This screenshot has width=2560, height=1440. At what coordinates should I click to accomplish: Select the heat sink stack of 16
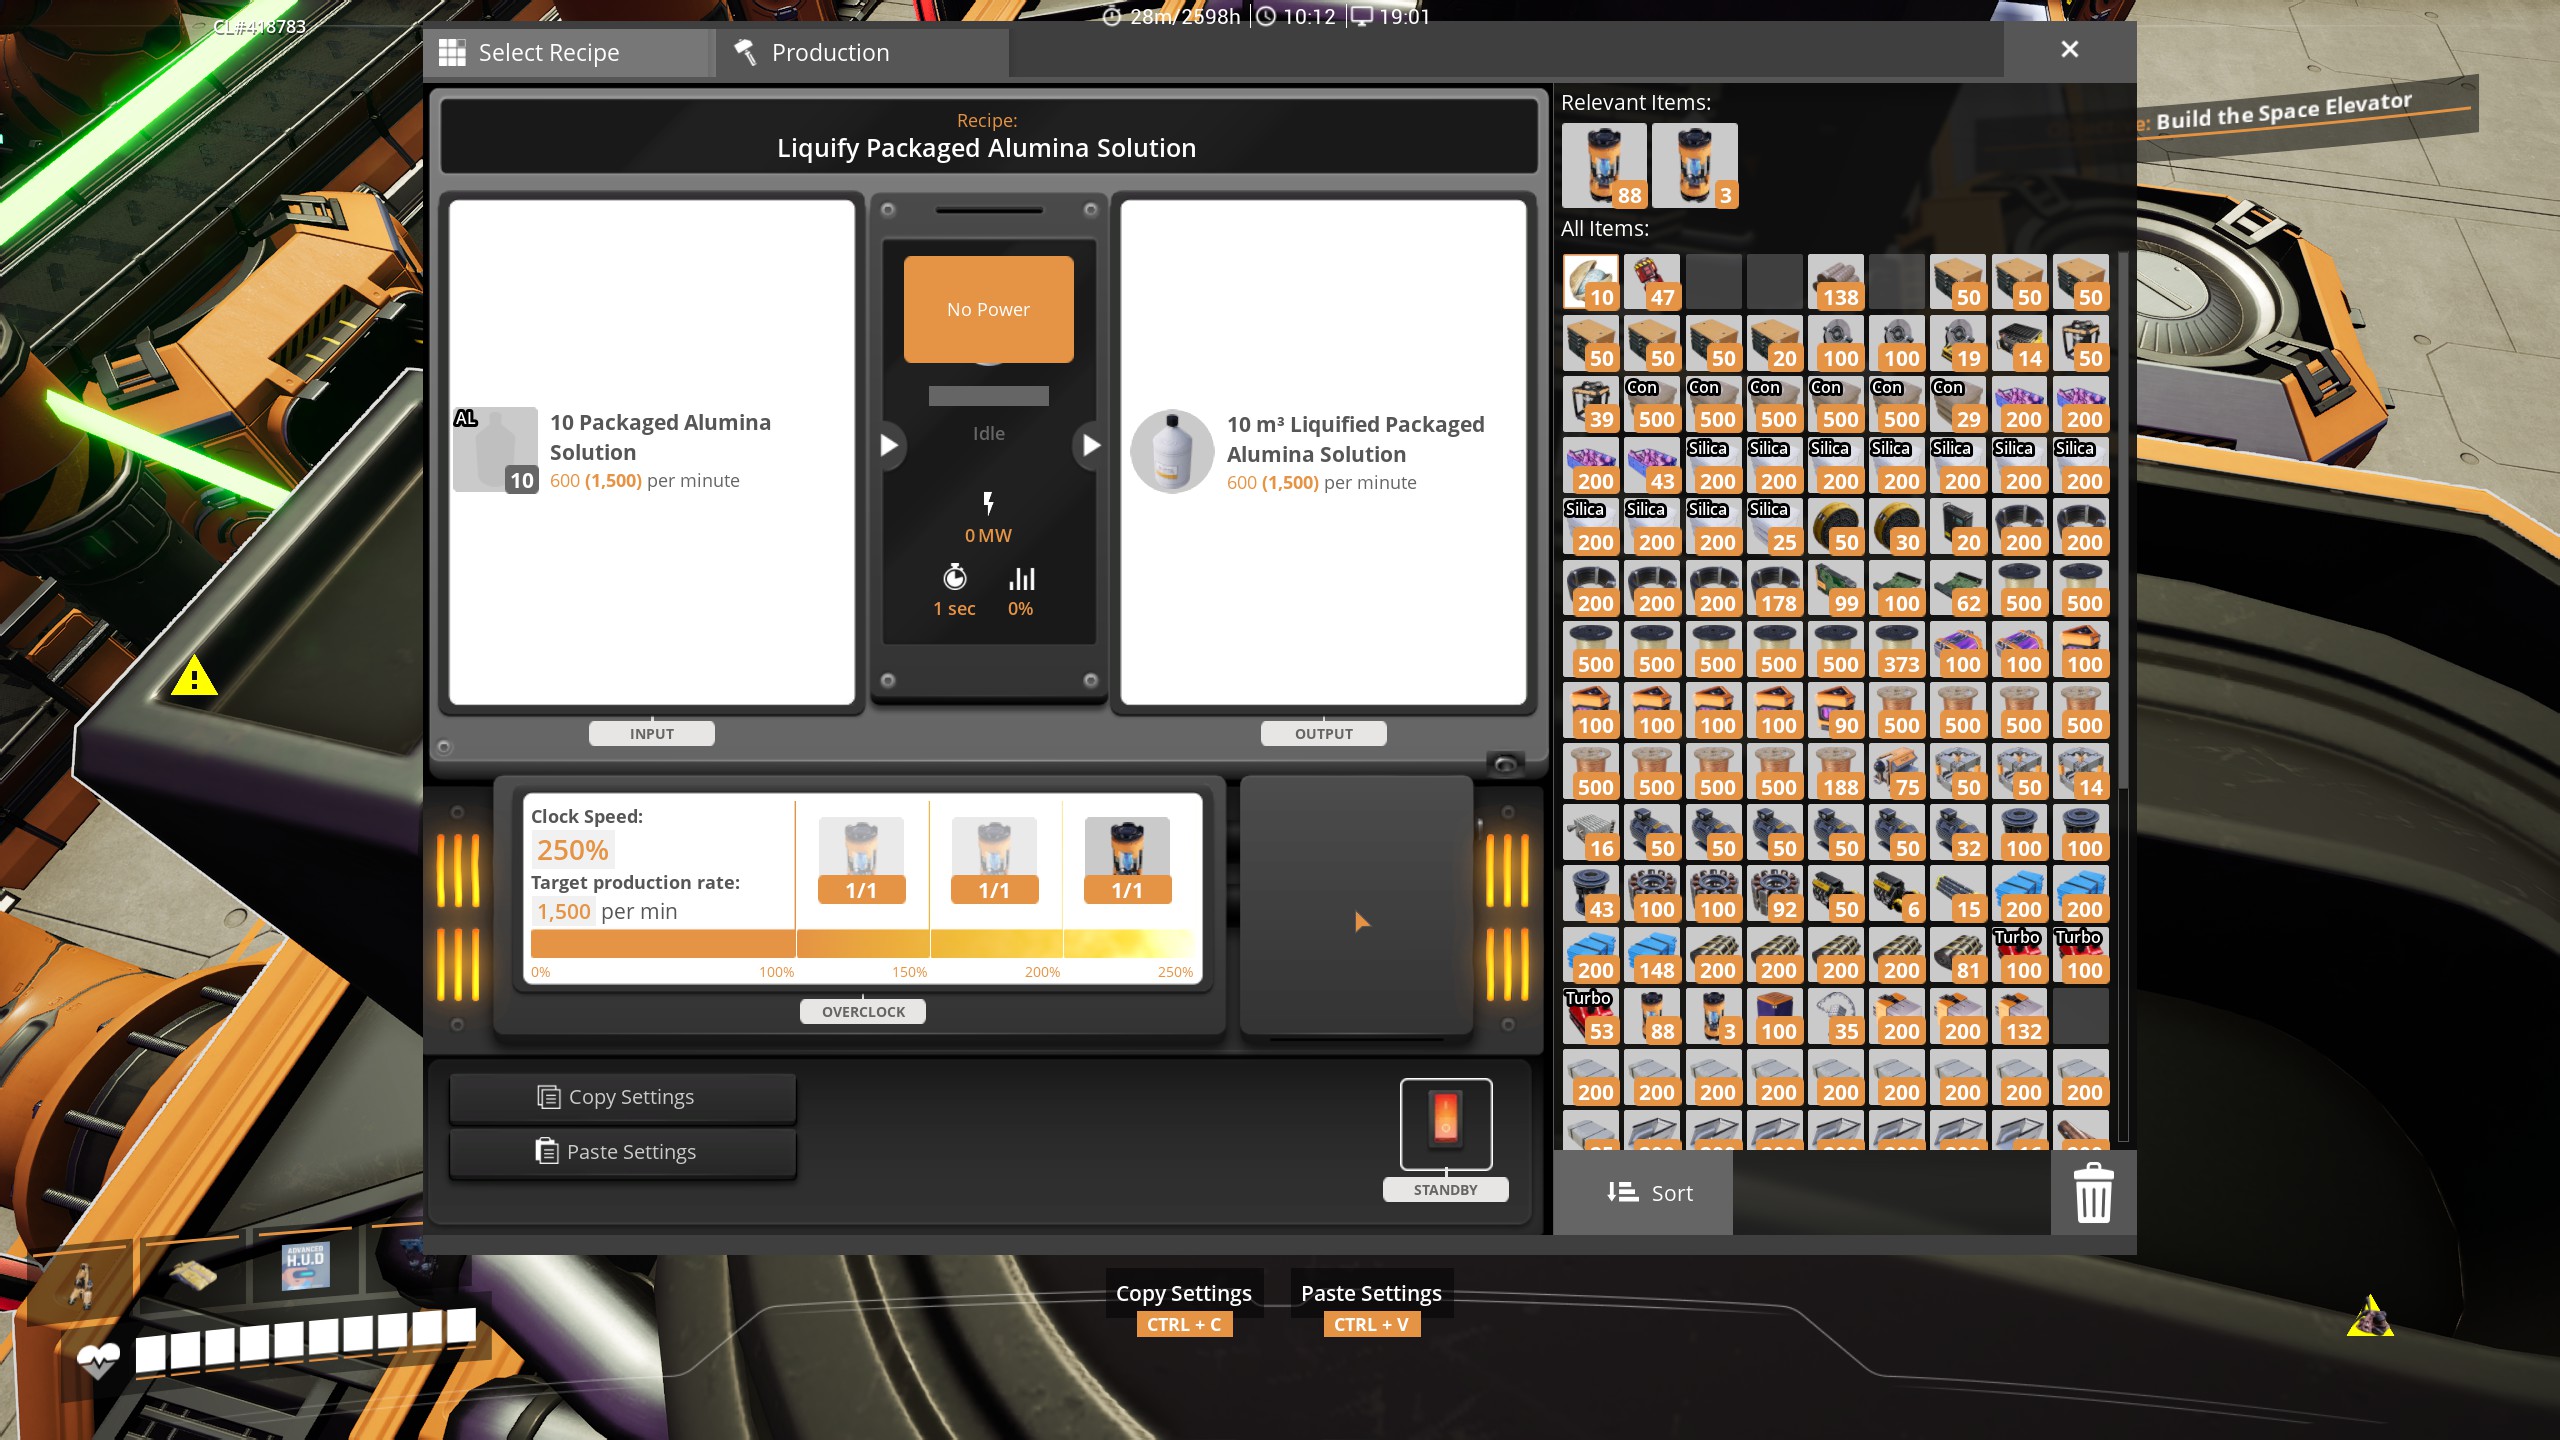click(1591, 833)
